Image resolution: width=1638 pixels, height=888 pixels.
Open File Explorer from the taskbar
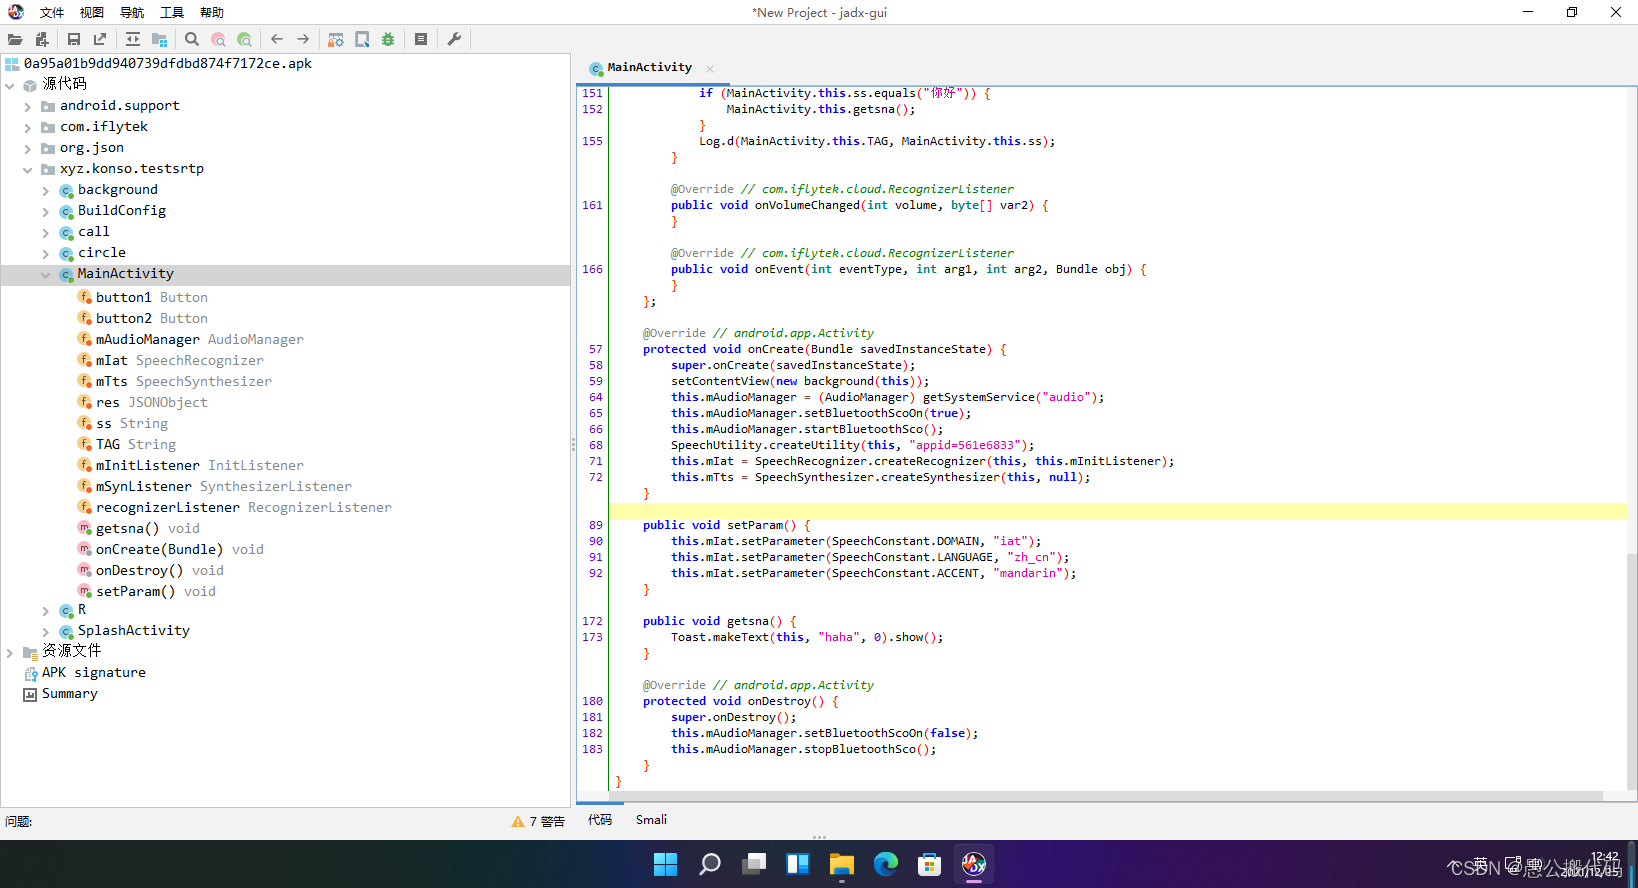(842, 864)
